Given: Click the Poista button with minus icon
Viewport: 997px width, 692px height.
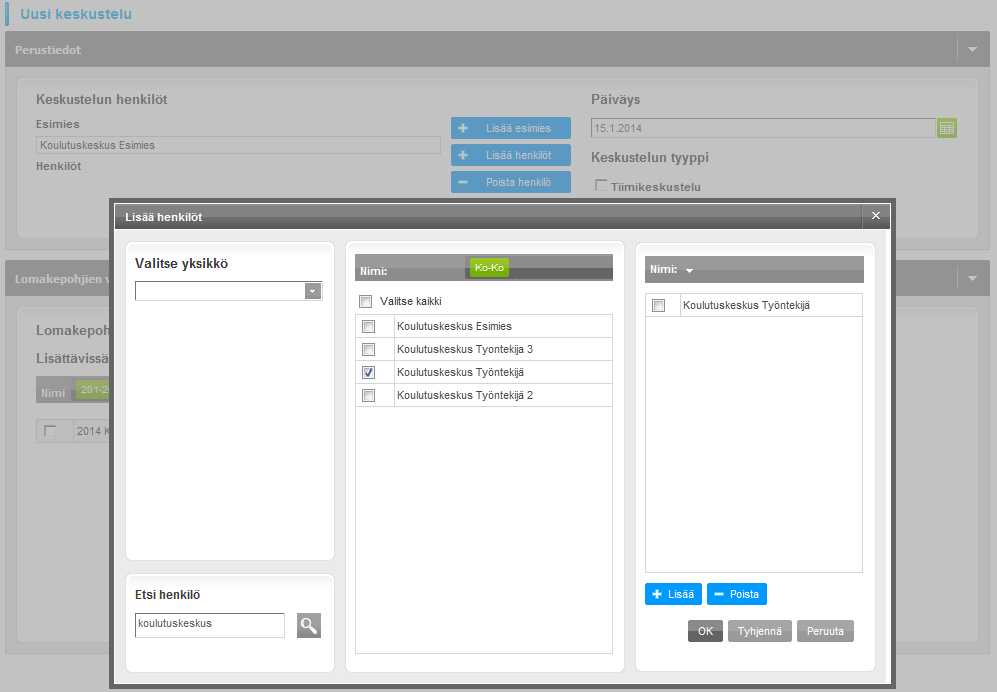Looking at the screenshot, I should (737, 594).
